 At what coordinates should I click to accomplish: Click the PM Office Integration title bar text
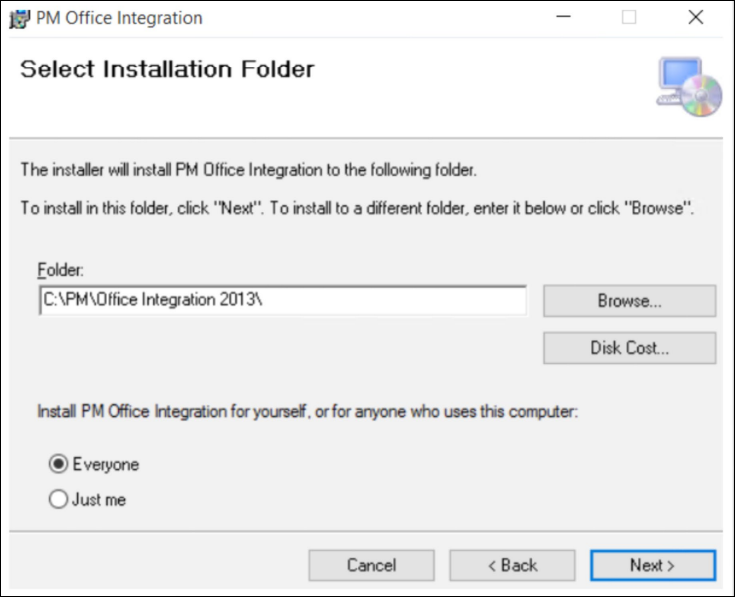click(x=119, y=18)
